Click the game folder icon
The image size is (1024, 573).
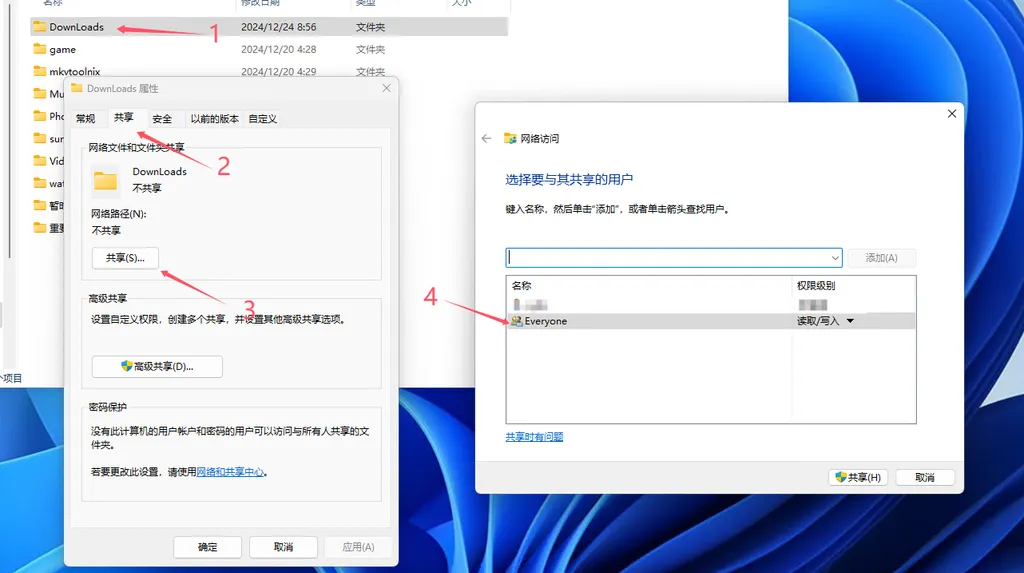40,49
